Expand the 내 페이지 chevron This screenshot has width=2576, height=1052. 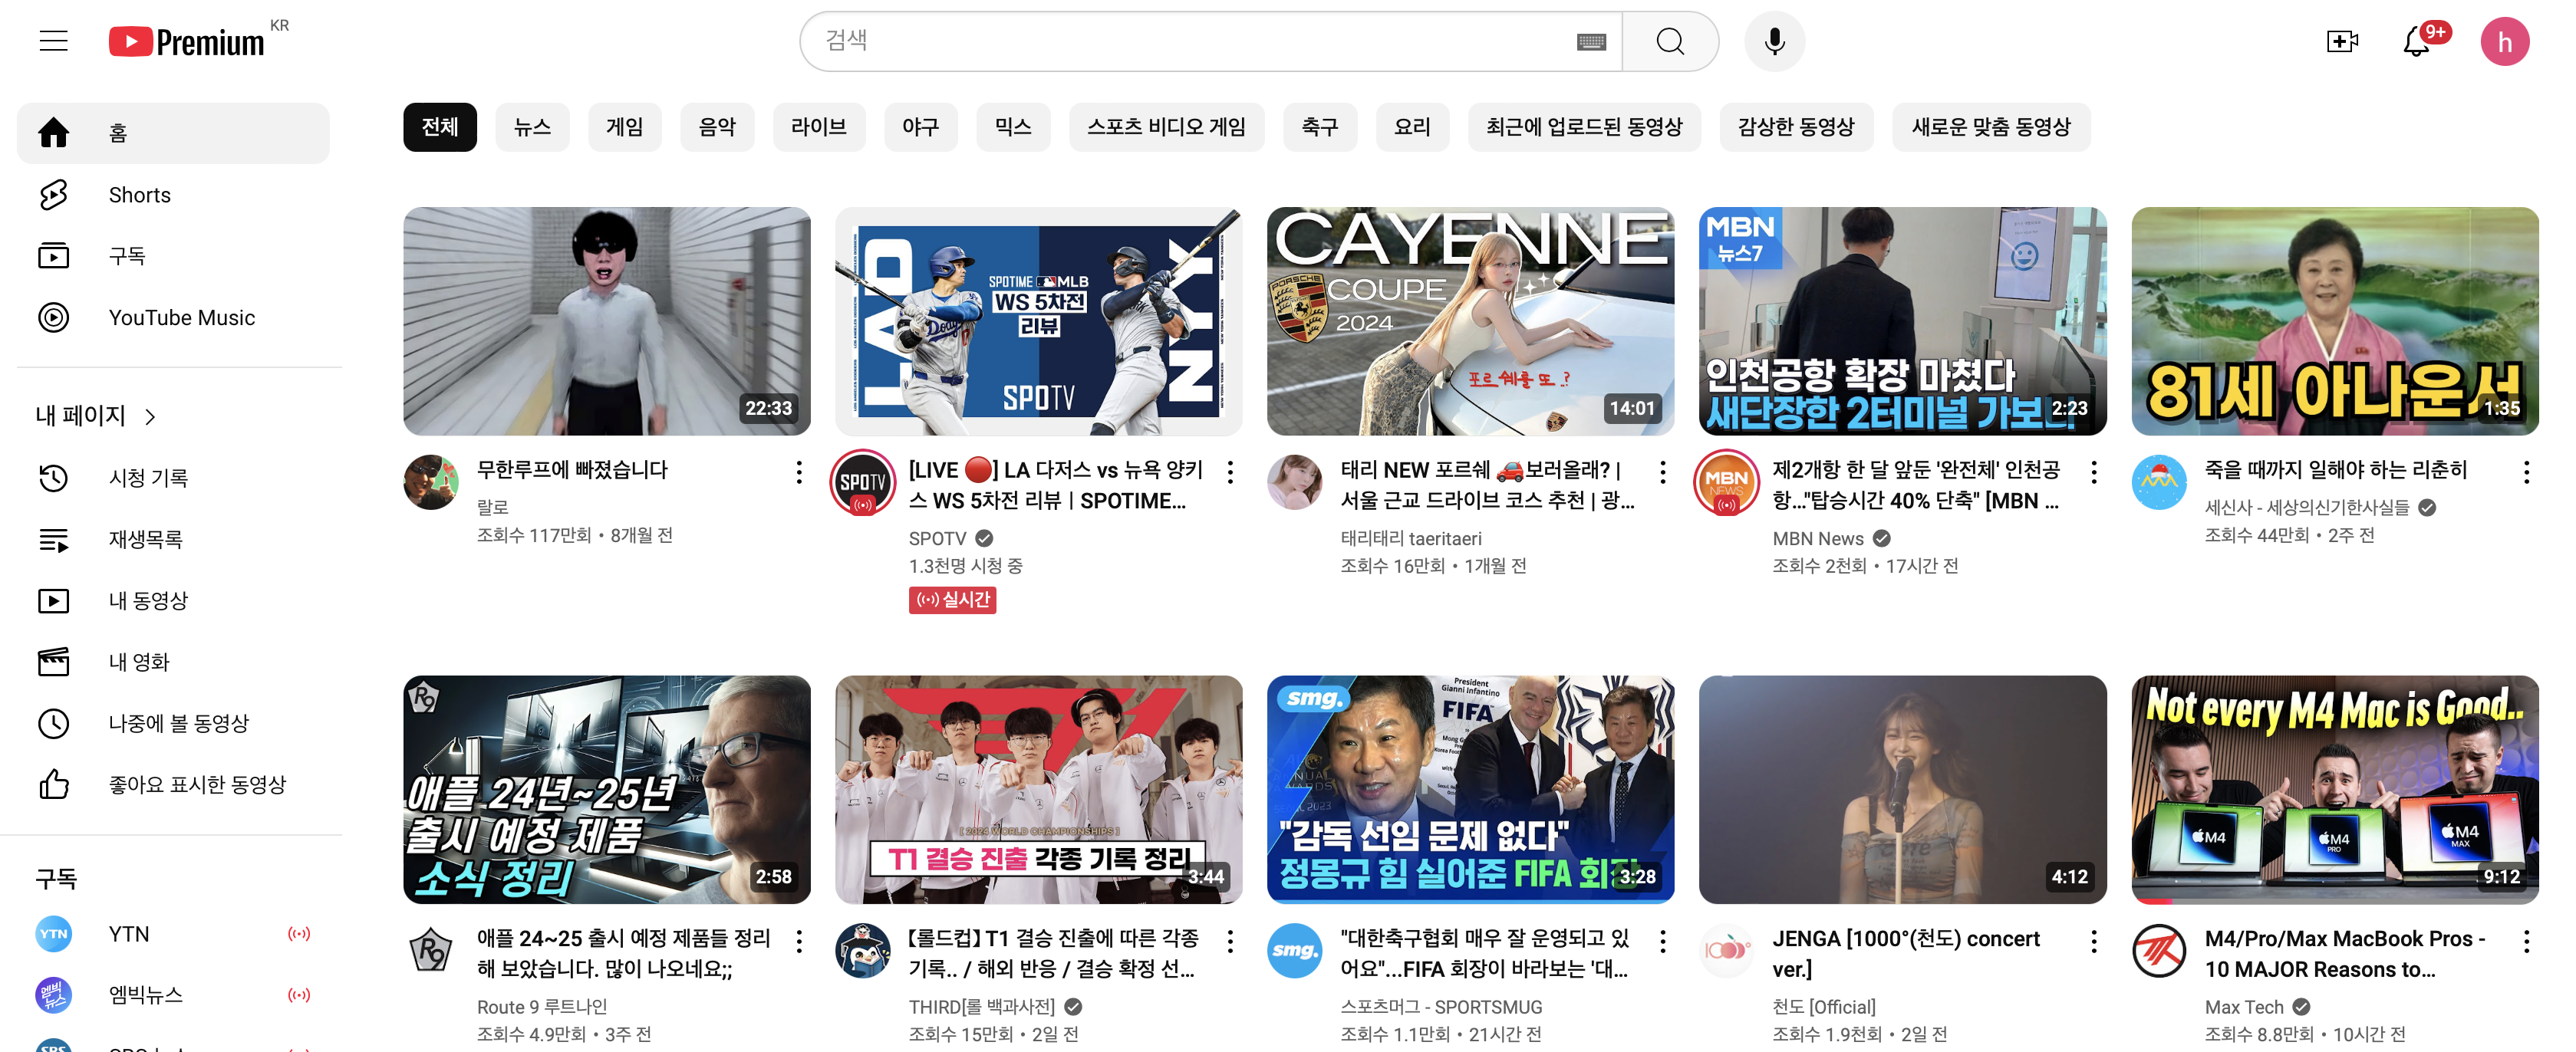click(x=150, y=417)
